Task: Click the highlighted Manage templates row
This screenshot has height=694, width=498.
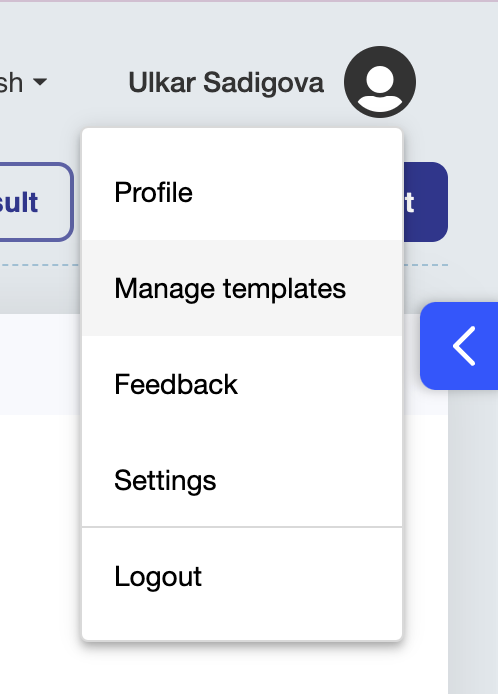Action: (242, 288)
